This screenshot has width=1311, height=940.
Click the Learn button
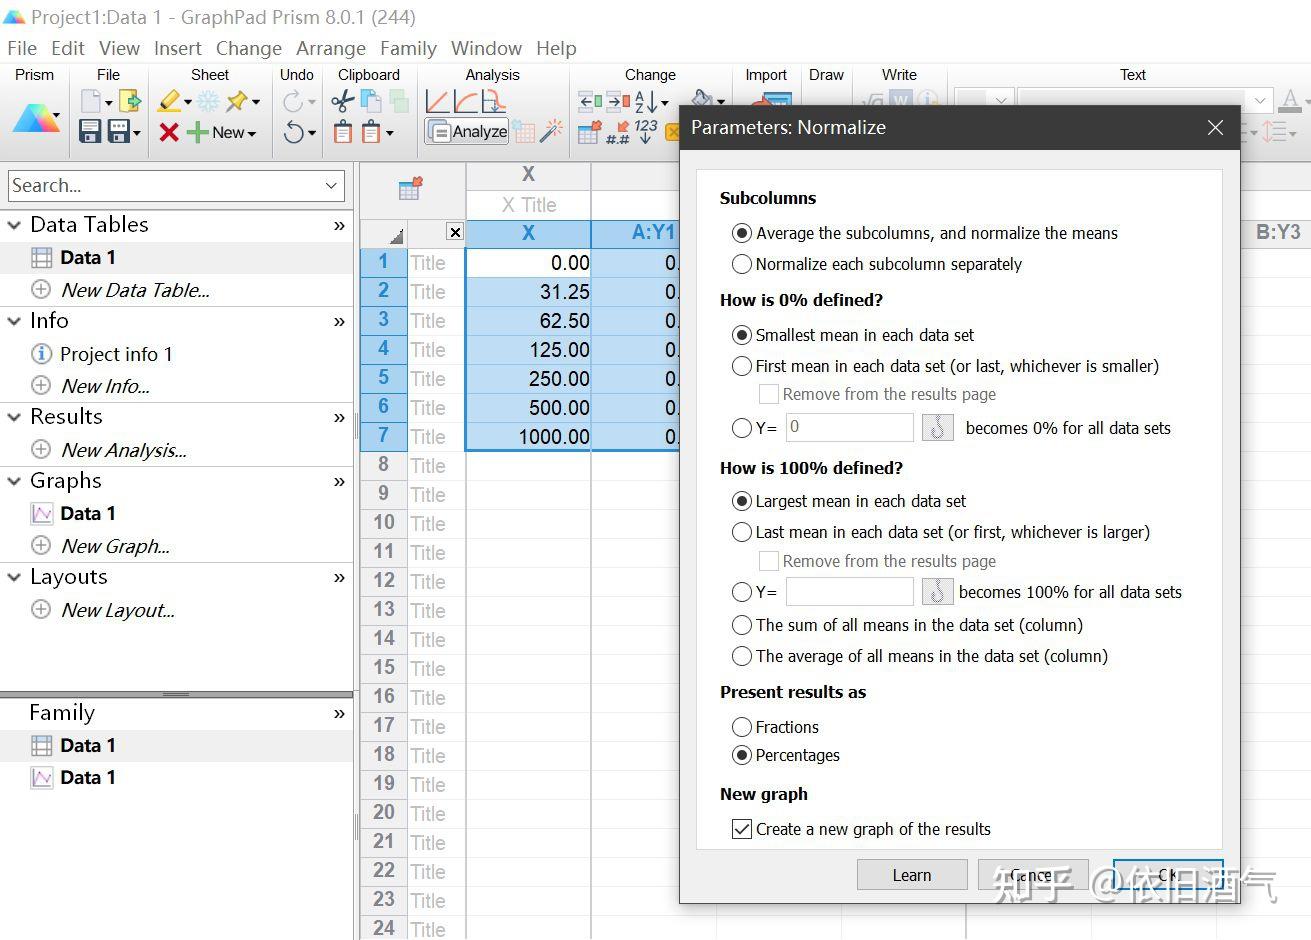pos(912,875)
